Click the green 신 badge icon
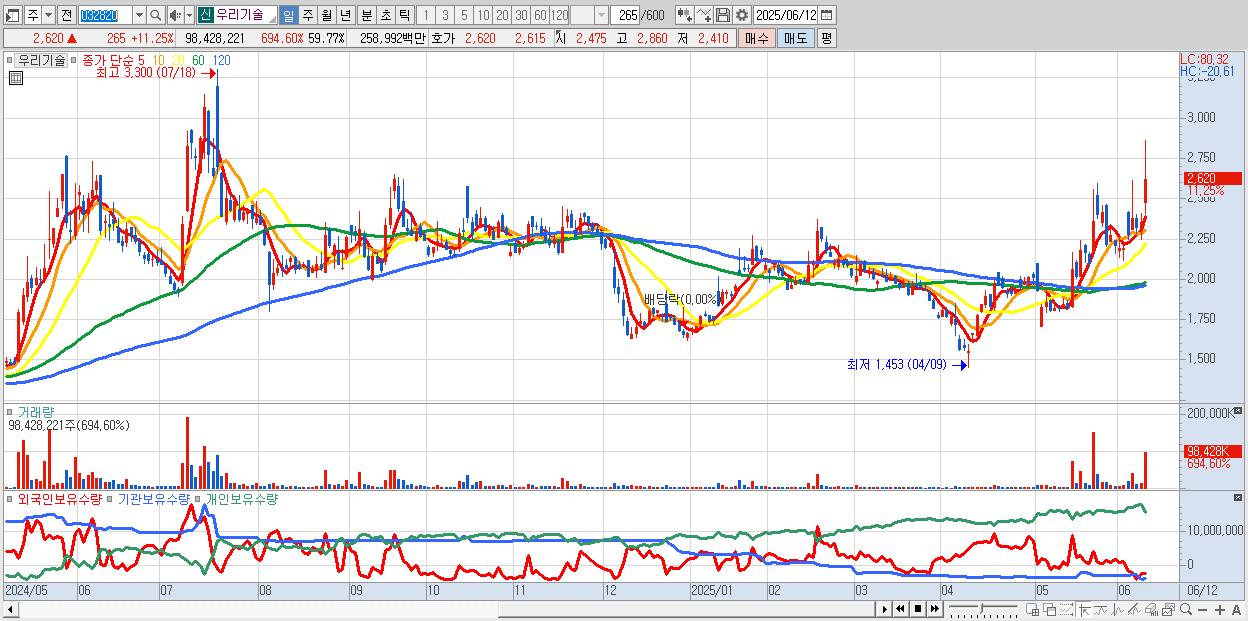The image size is (1248, 621). coord(205,15)
